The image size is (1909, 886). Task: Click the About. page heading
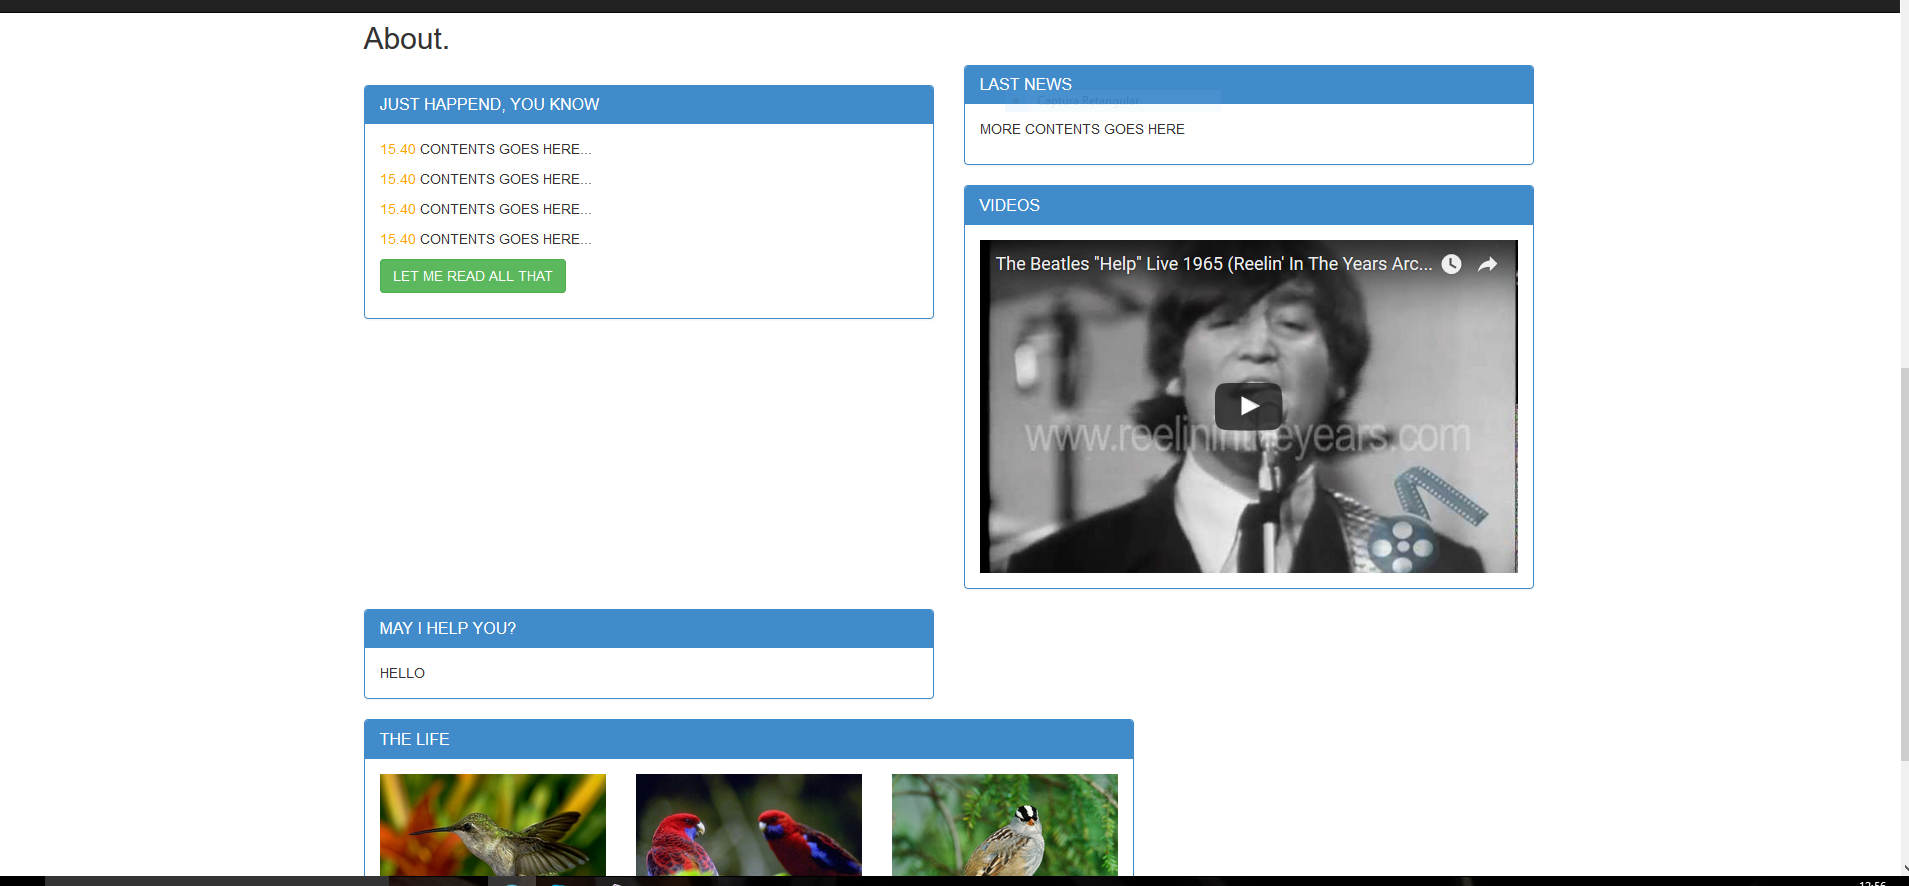(x=406, y=39)
